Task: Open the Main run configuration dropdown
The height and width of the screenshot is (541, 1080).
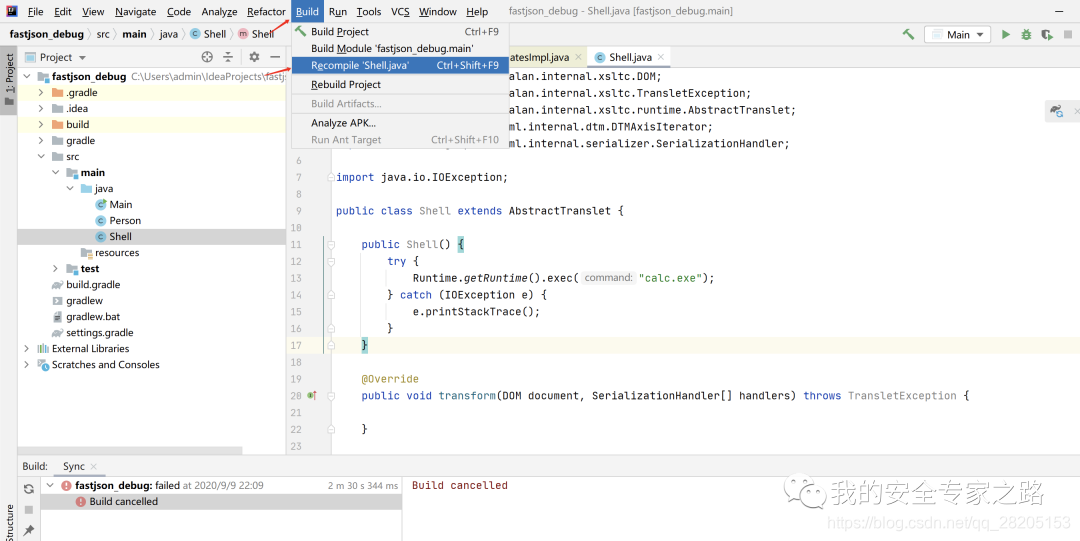Action: (957, 34)
